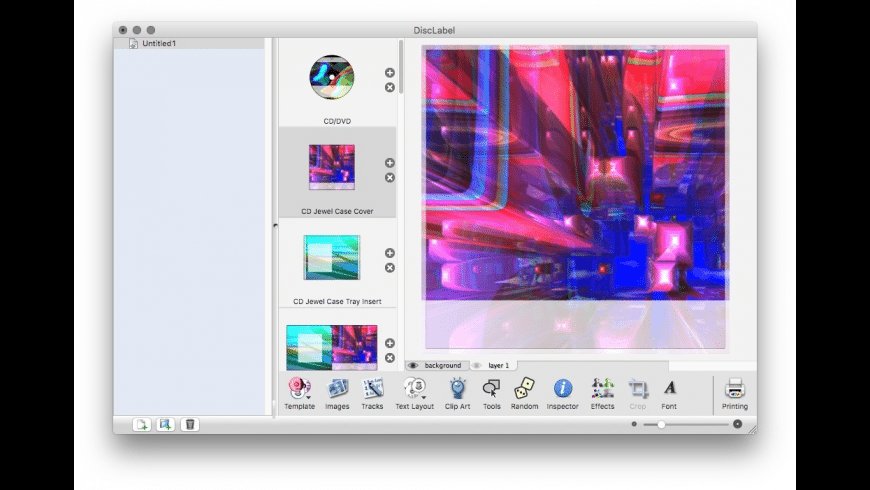The height and width of the screenshot is (490, 870).
Task: Add new element next to CD/DVD
Action: [390, 73]
